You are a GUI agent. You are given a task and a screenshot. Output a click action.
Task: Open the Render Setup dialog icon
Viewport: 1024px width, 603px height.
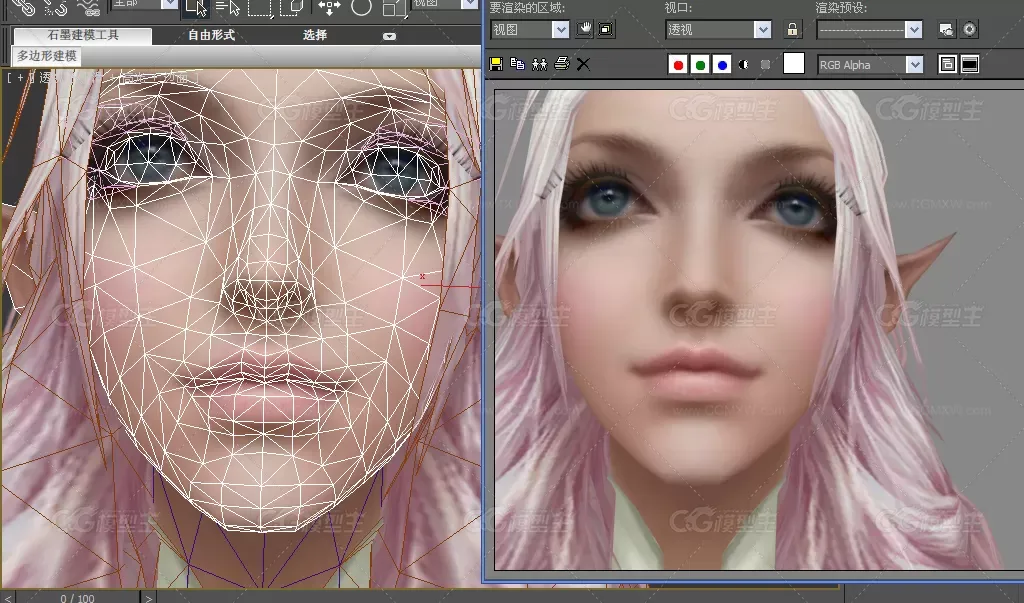point(946,29)
